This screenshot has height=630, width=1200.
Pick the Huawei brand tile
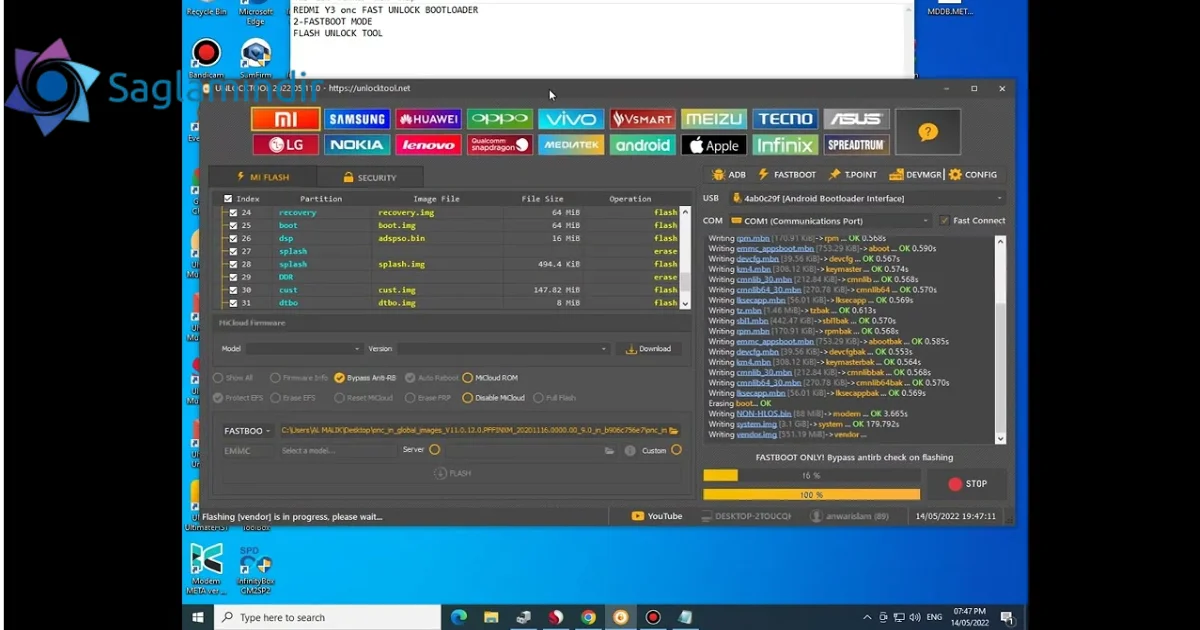[428, 119]
